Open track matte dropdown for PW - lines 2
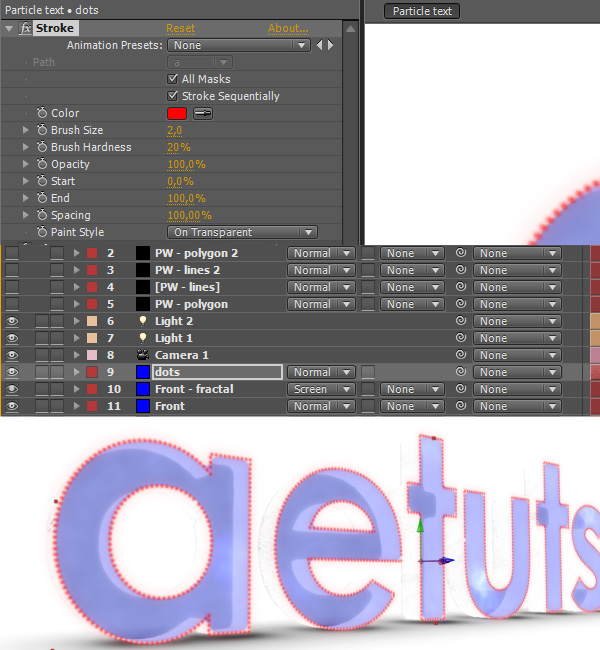The width and height of the screenshot is (600, 650). click(x=412, y=270)
